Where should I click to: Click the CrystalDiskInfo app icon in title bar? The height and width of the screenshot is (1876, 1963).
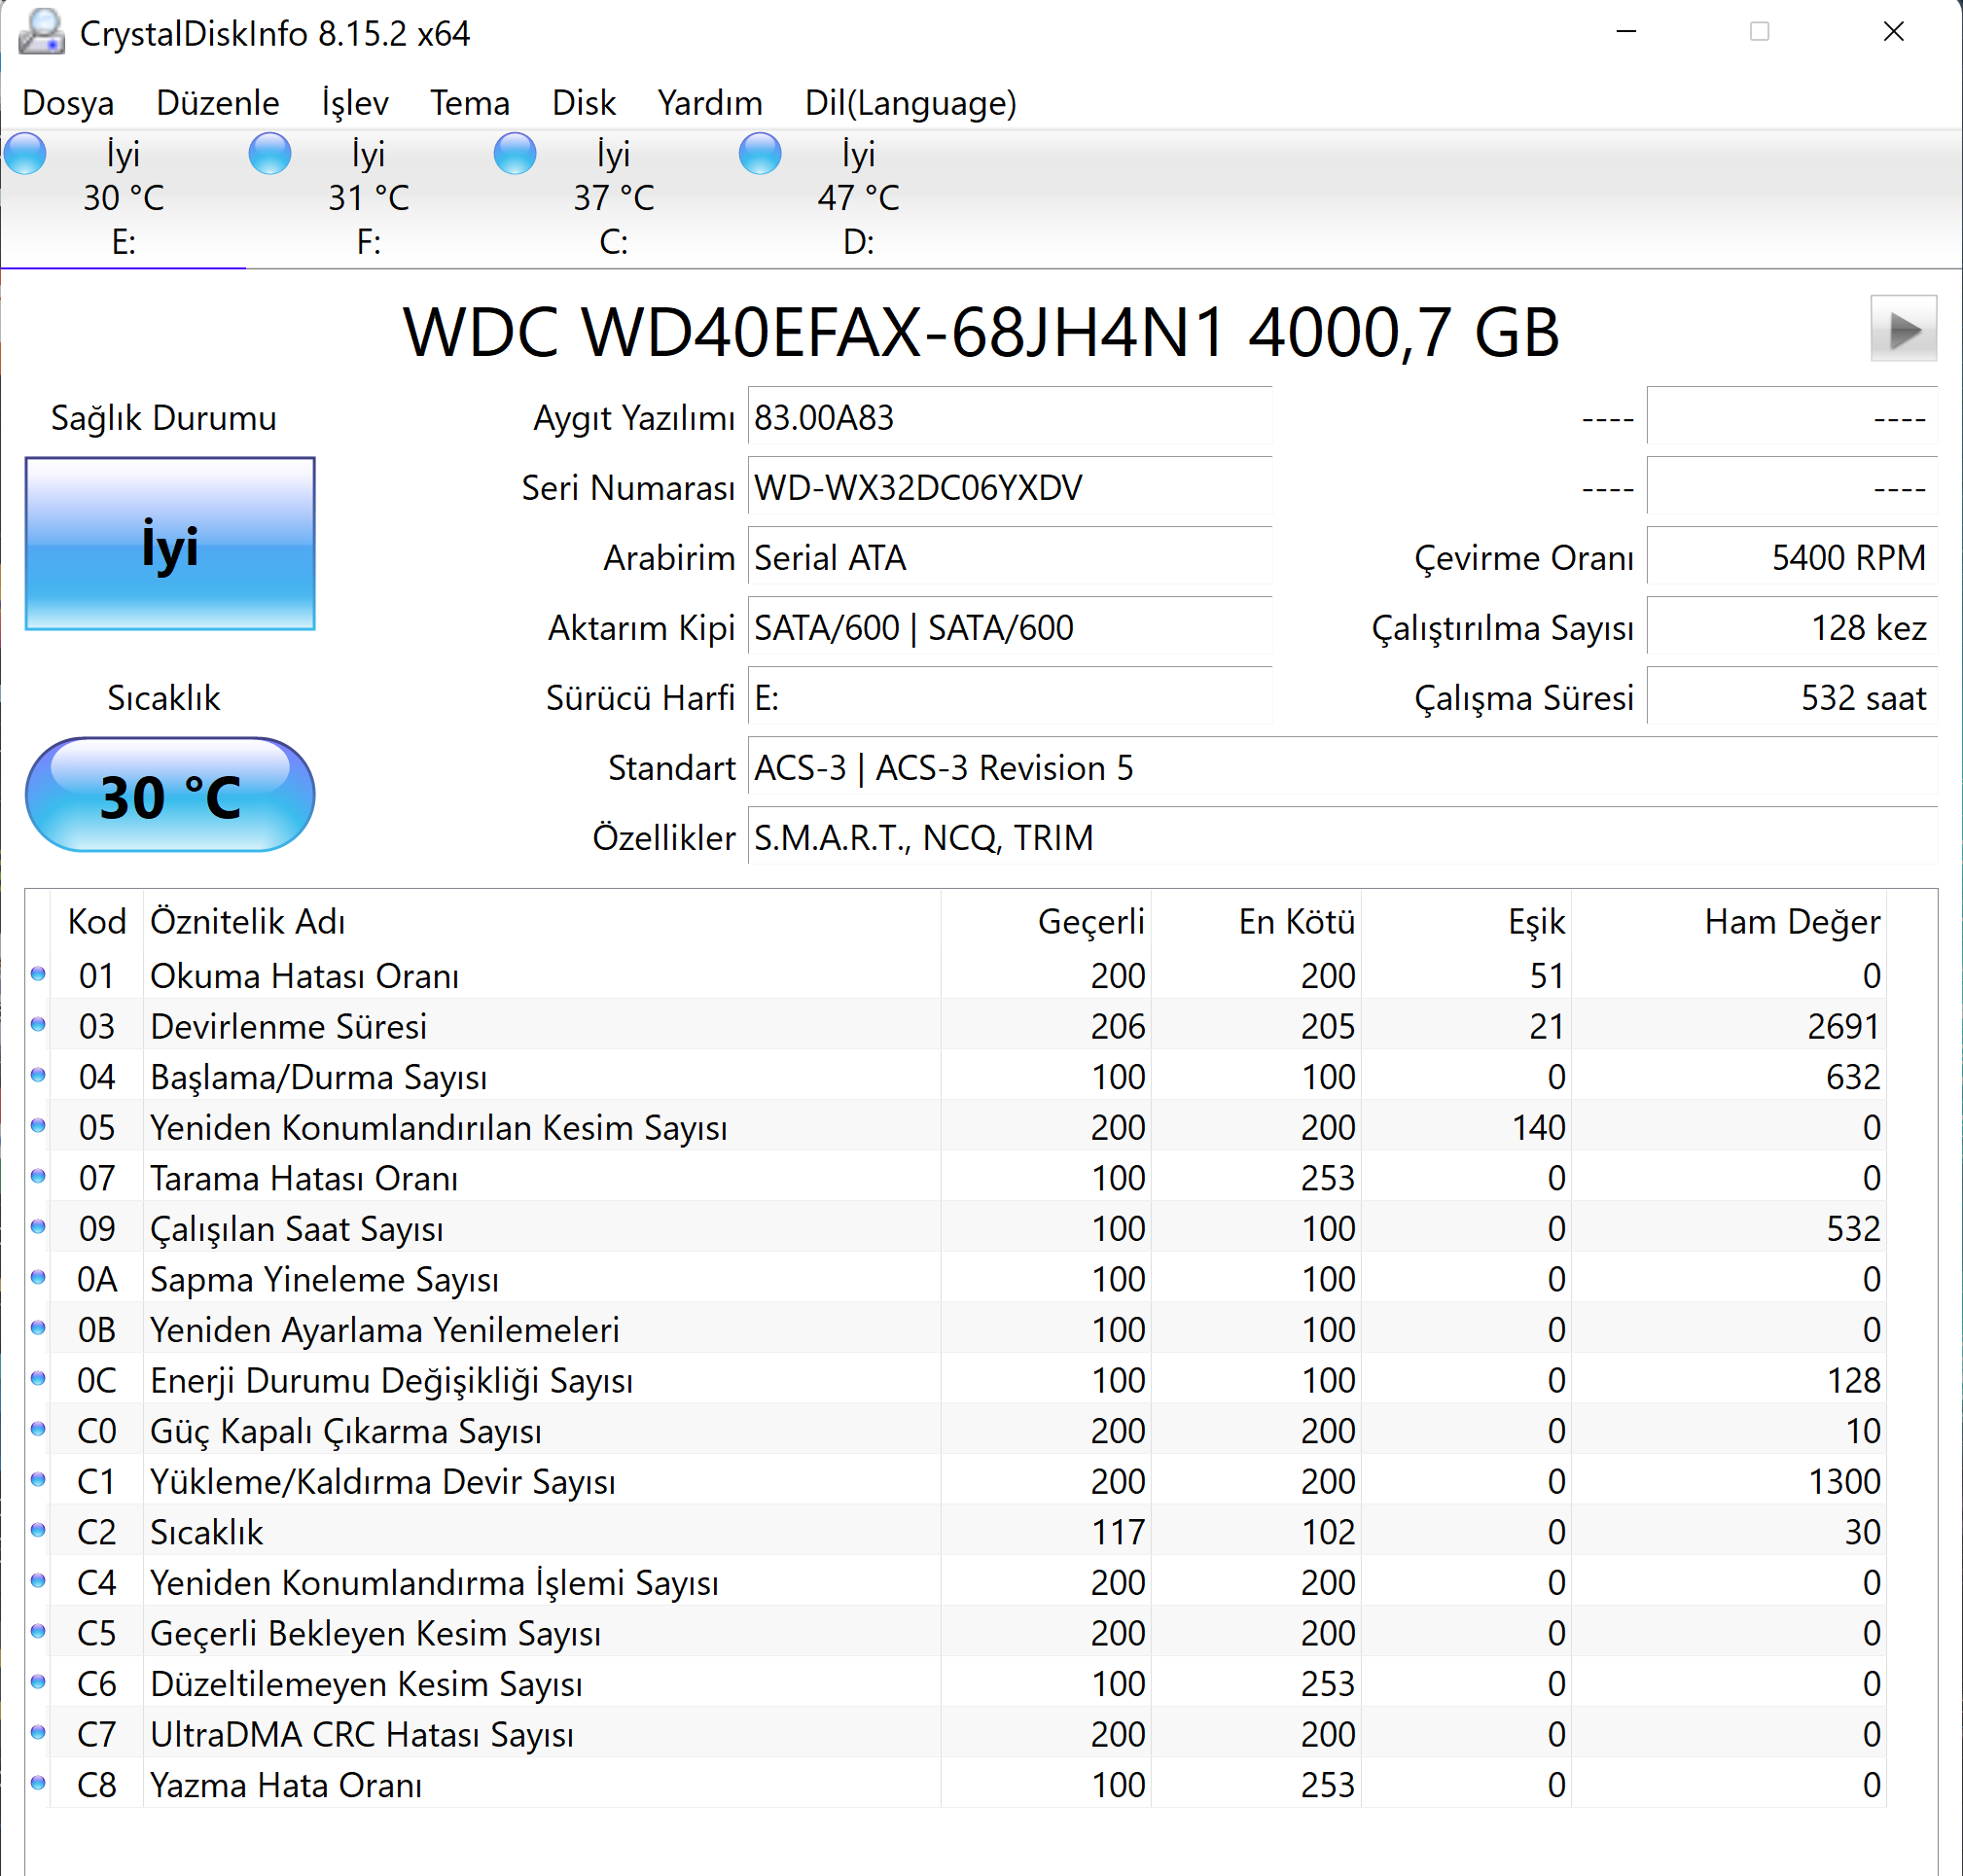(42, 32)
